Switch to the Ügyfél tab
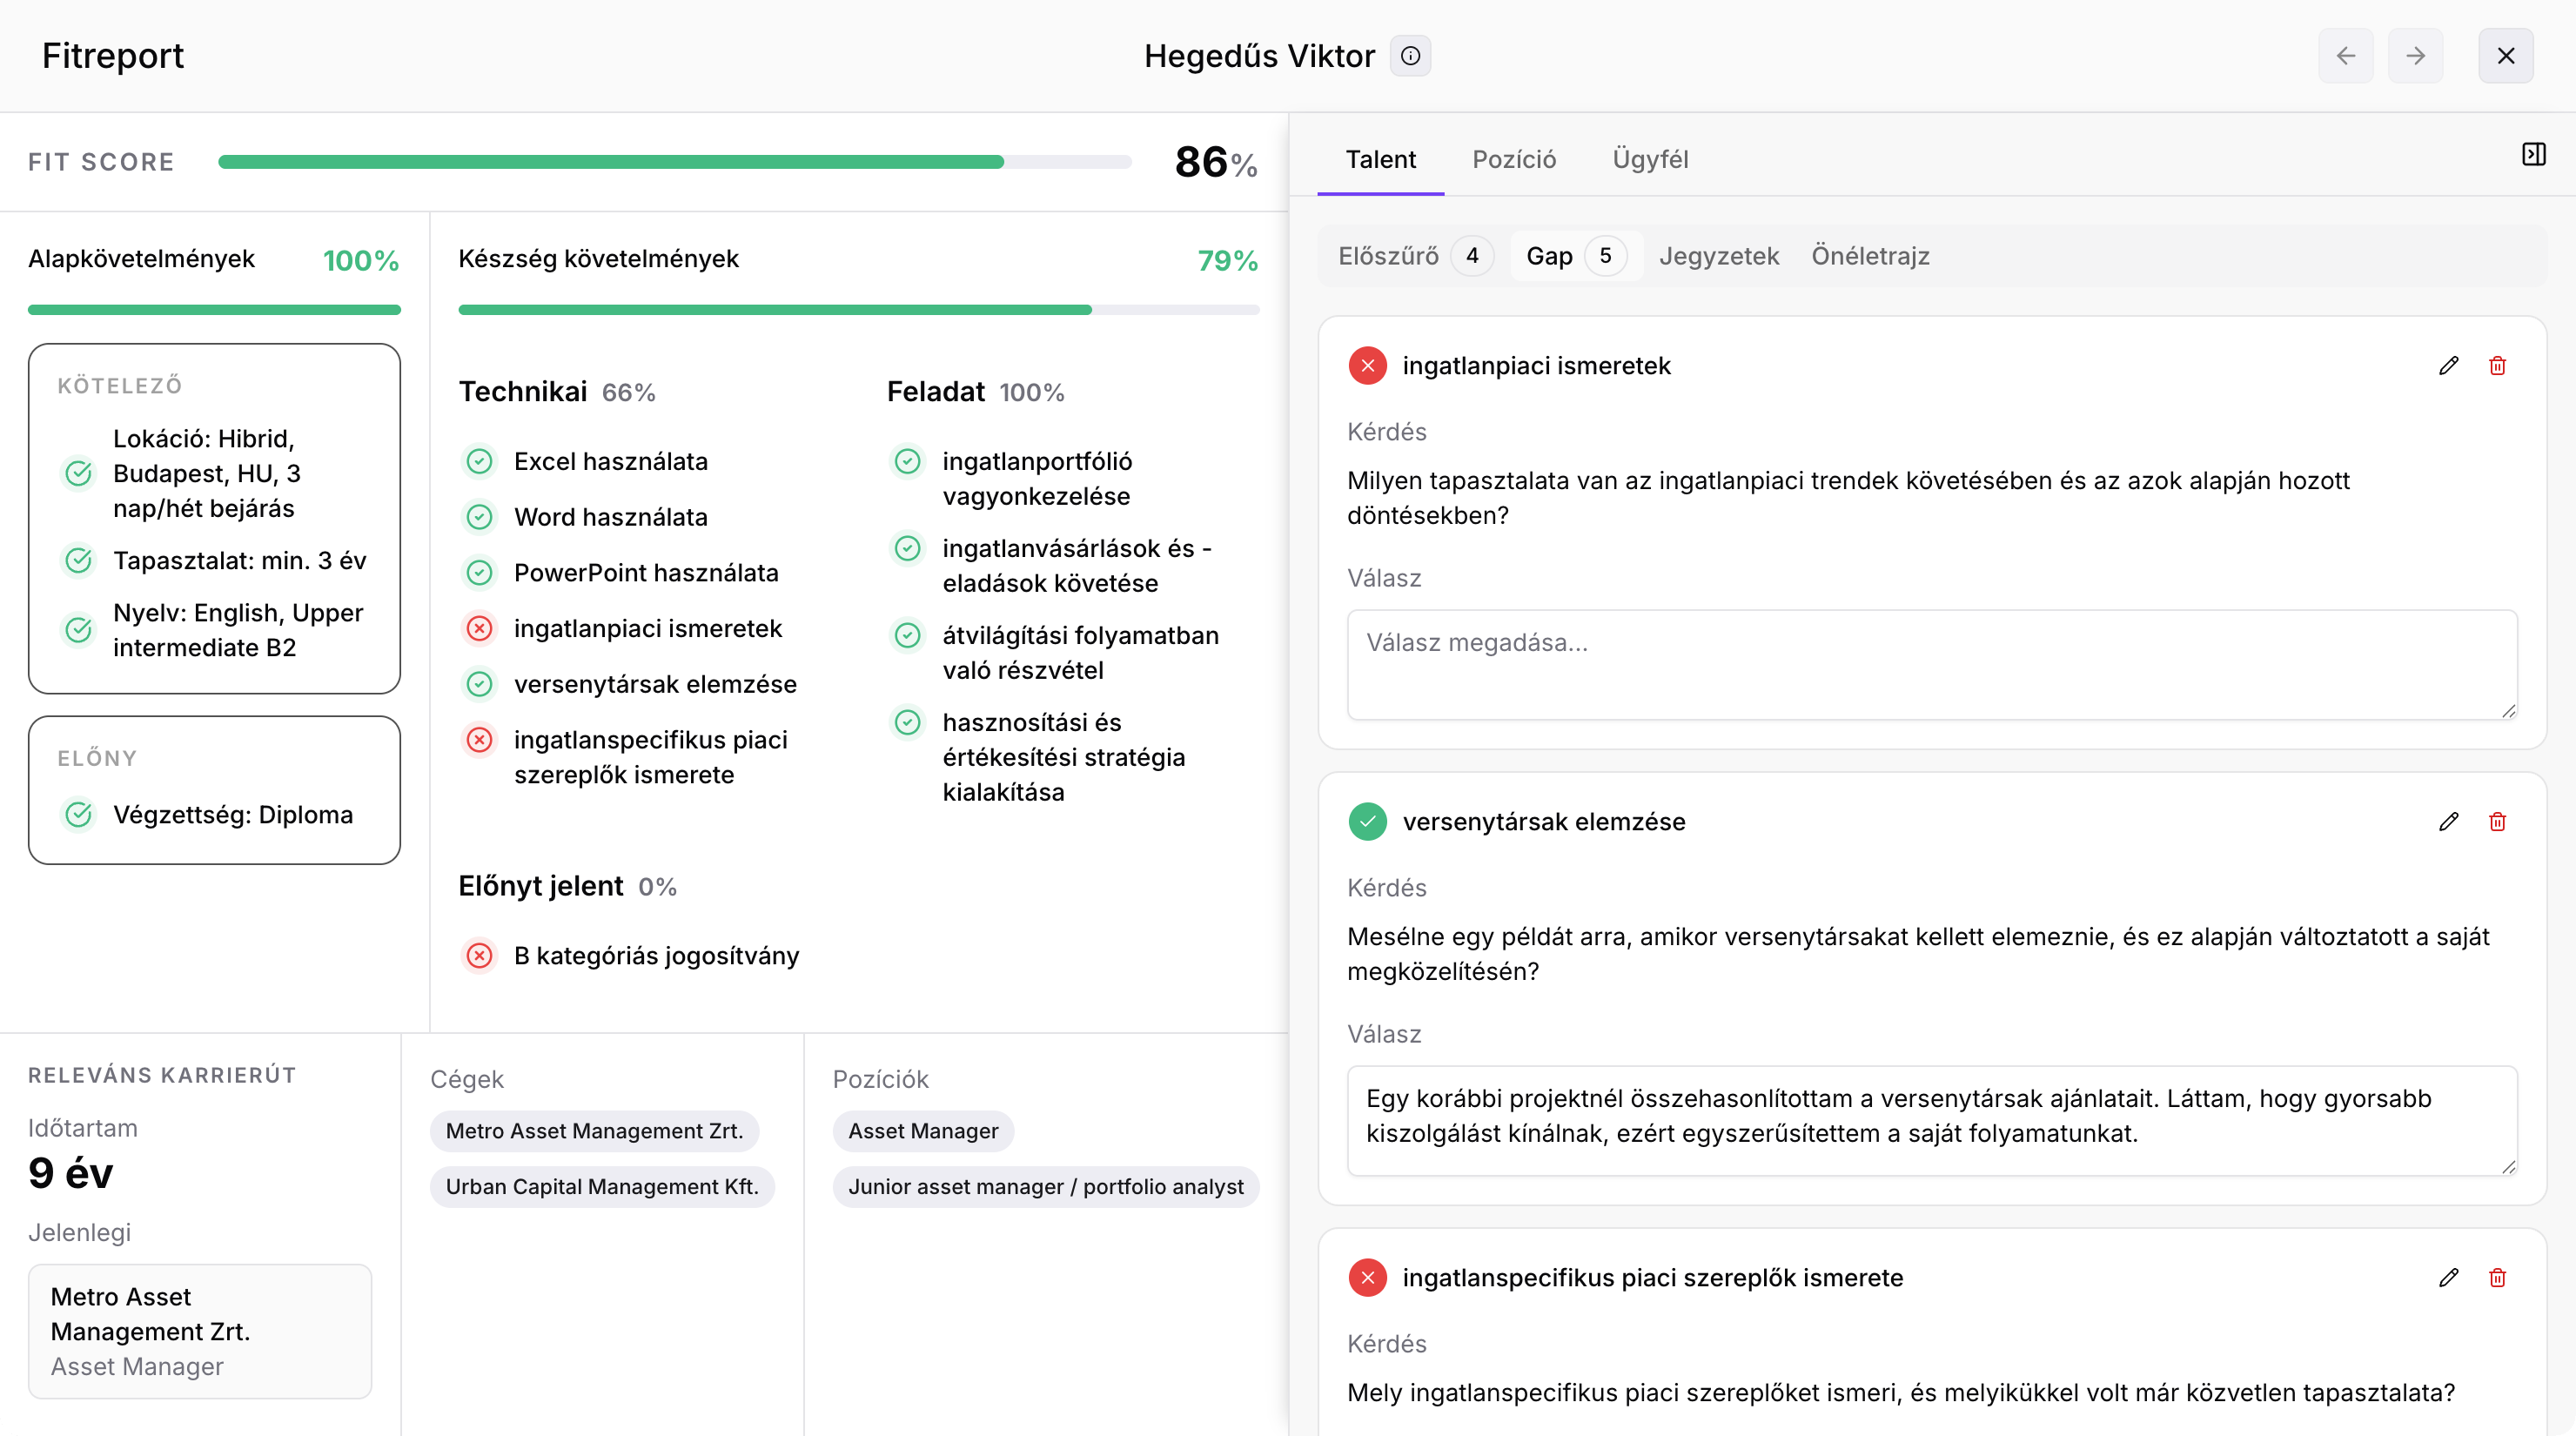This screenshot has height=1436, width=2576. 1650,159
